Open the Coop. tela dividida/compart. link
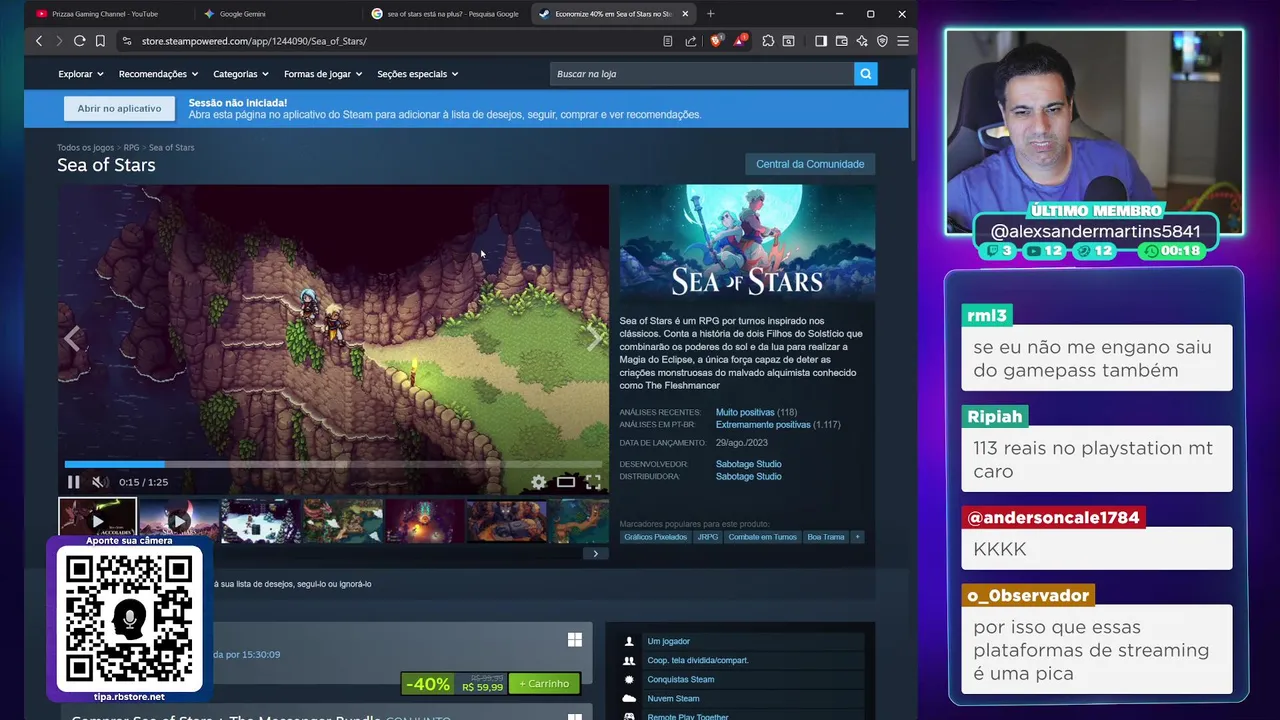 (x=698, y=660)
